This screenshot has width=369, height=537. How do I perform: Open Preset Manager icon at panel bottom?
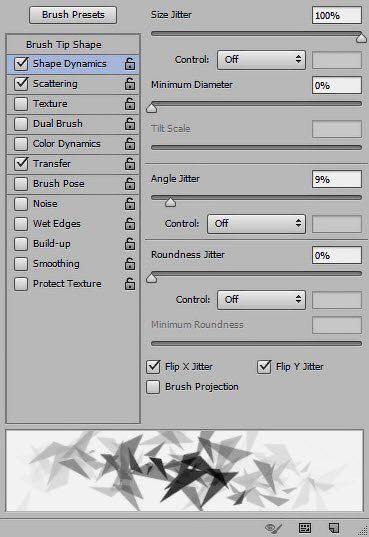click(x=305, y=528)
